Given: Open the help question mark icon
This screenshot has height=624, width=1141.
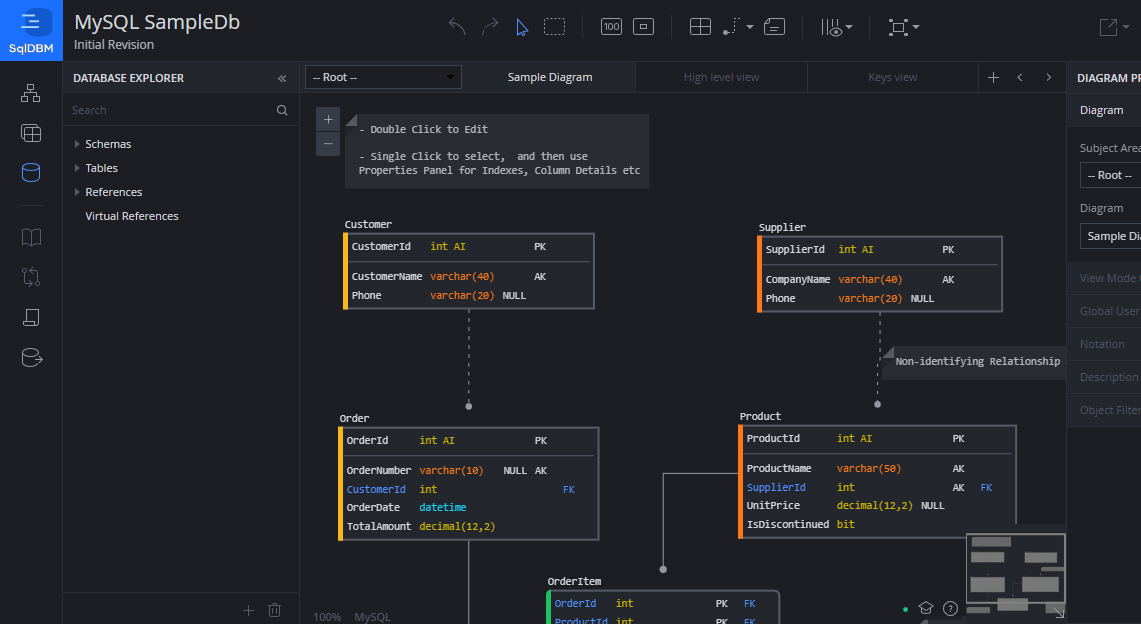Looking at the screenshot, I should (x=950, y=608).
